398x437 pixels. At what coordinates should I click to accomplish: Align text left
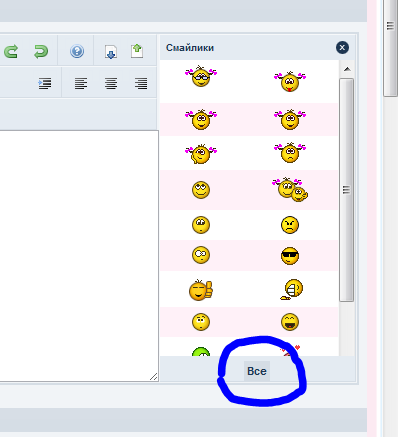click(x=81, y=83)
